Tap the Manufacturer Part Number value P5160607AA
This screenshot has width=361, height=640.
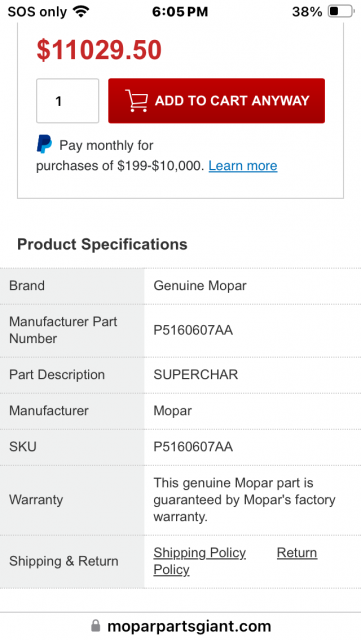193,330
